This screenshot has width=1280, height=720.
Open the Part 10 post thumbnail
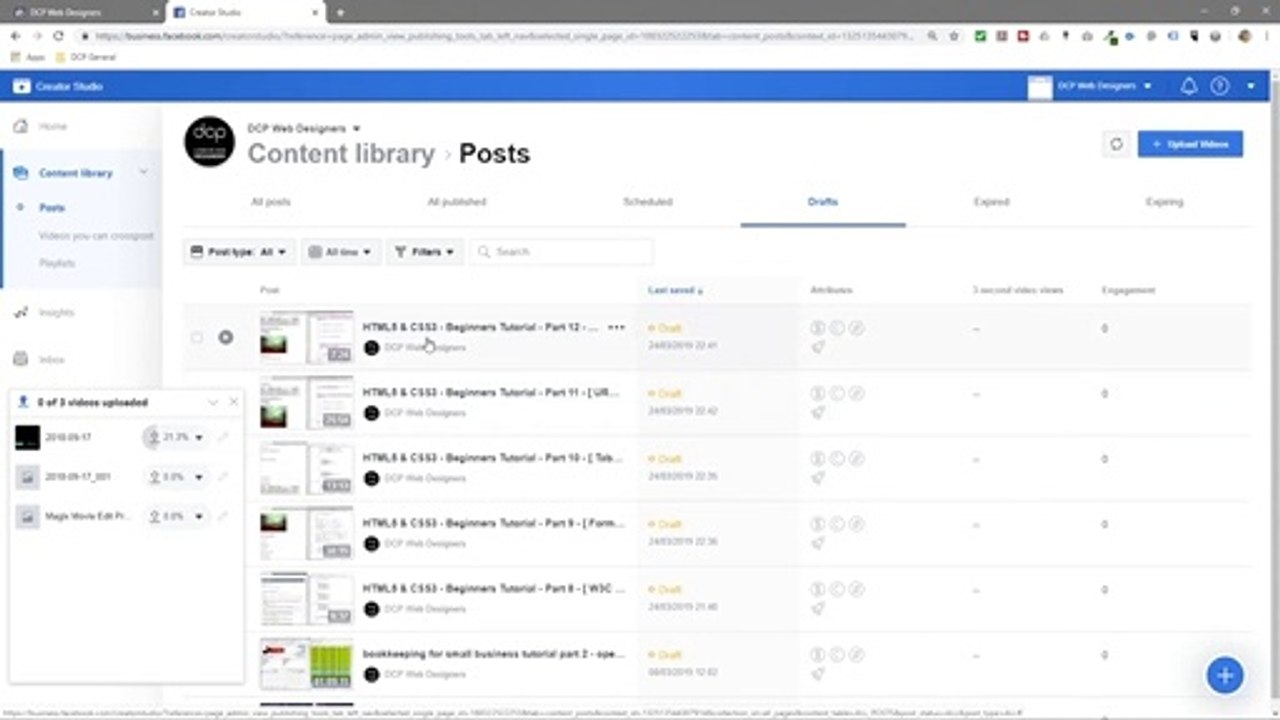(x=306, y=468)
